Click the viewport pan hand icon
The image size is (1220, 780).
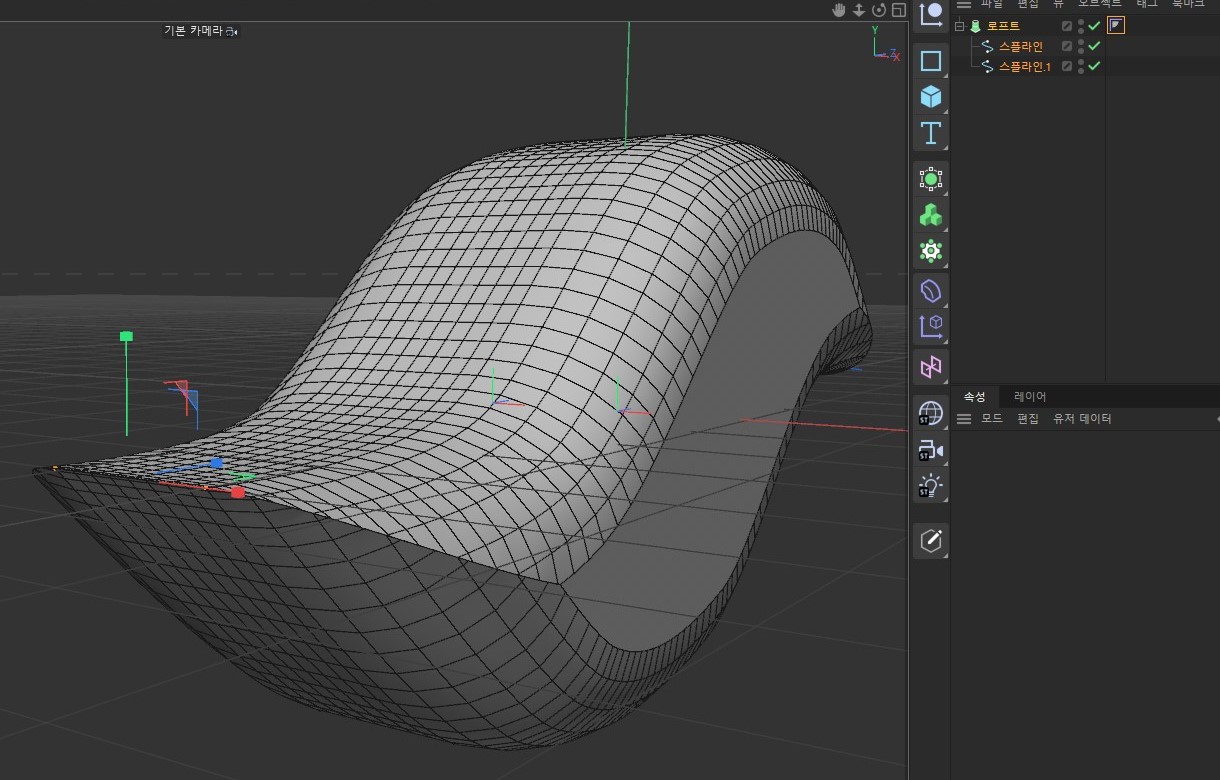[x=840, y=10]
